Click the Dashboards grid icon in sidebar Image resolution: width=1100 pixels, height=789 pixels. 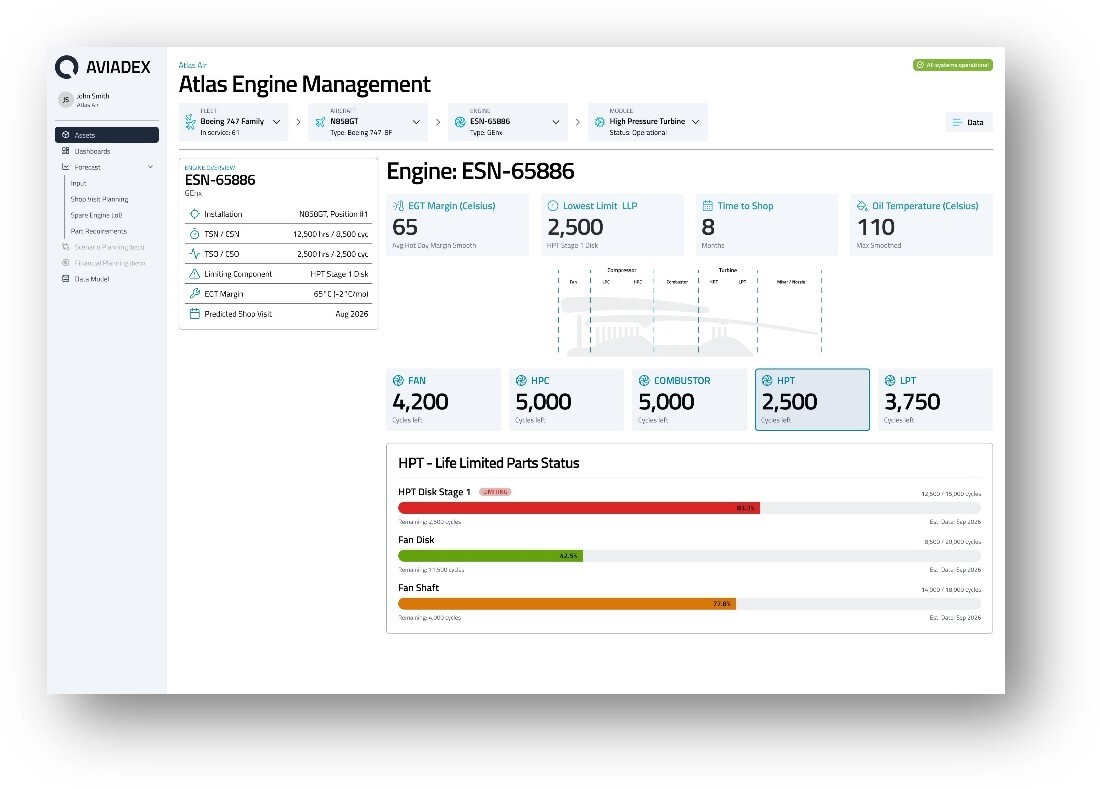click(x=65, y=151)
